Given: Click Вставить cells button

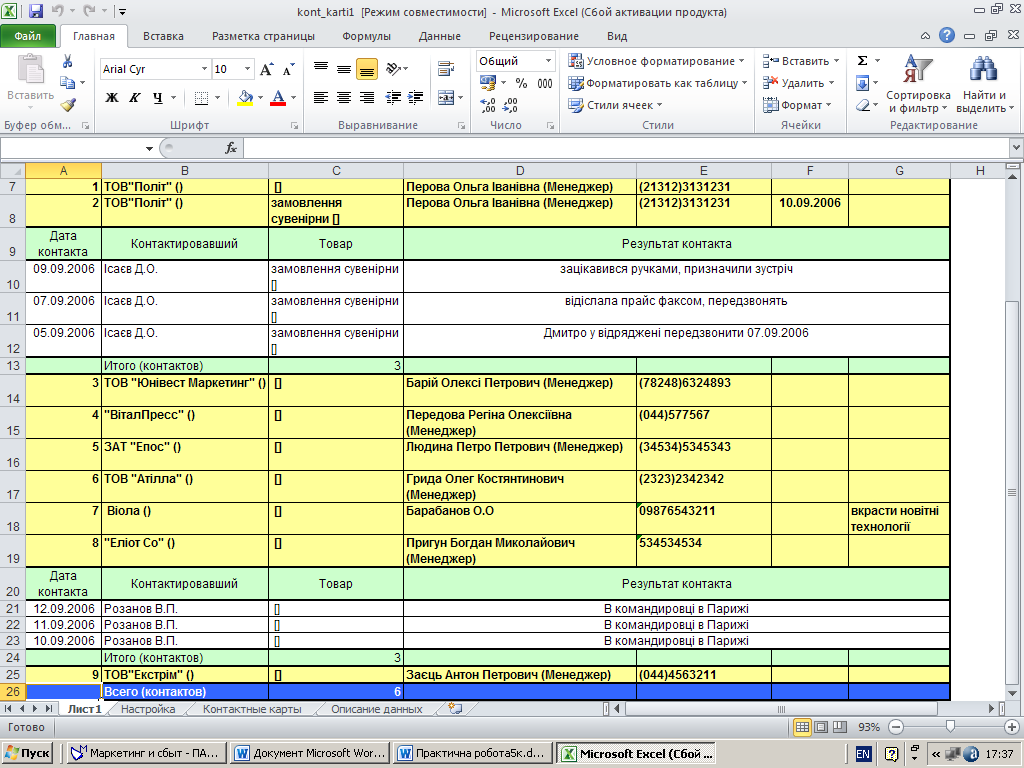Looking at the screenshot, I should tap(801, 61).
